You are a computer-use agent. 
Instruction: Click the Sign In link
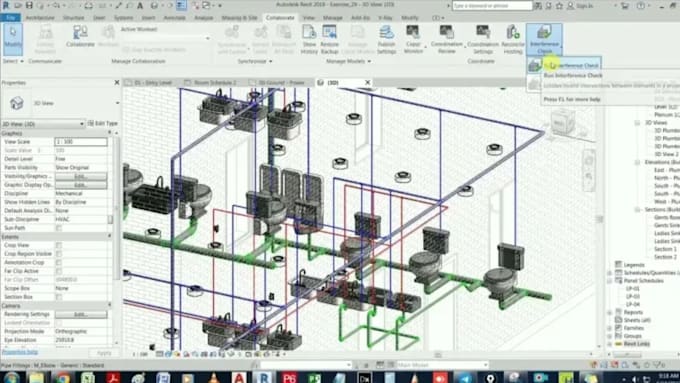click(x=585, y=6)
